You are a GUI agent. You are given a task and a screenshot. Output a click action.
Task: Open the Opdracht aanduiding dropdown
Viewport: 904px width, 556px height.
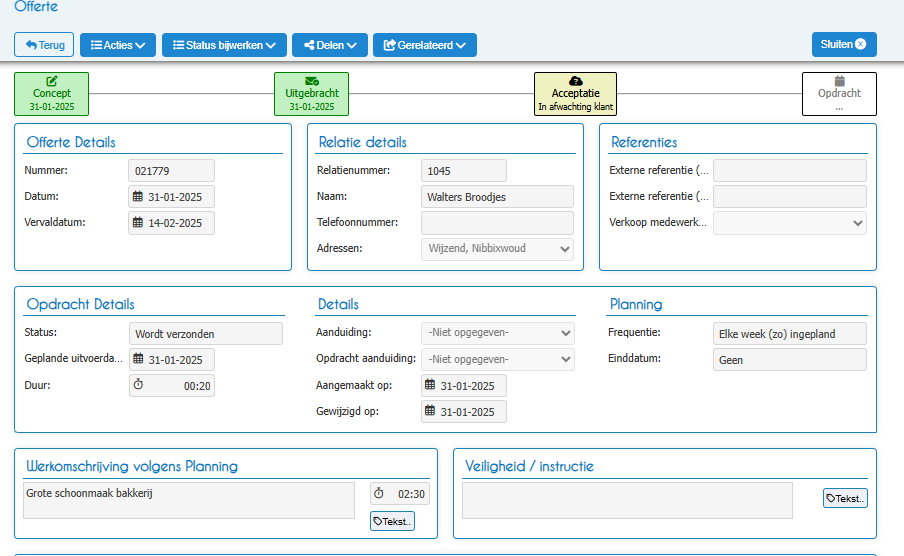click(498, 359)
